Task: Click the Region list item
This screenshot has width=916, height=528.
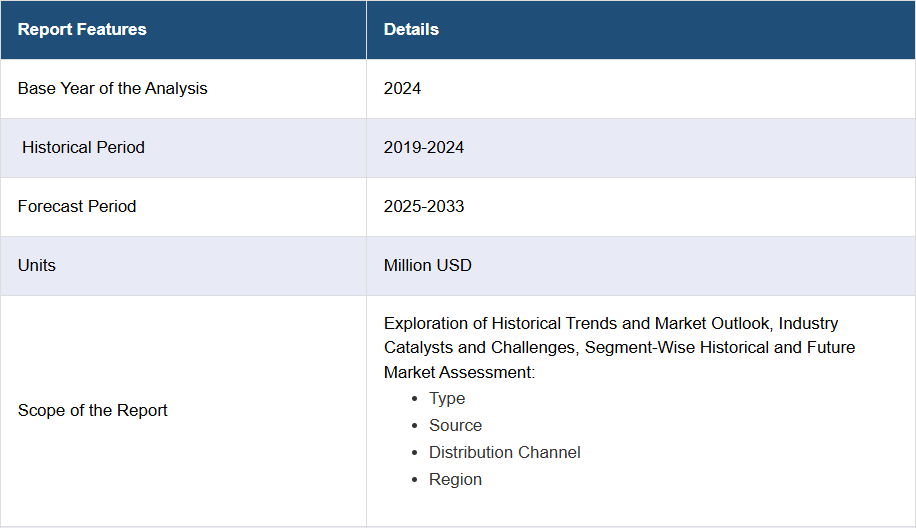Action: [x=455, y=479]
